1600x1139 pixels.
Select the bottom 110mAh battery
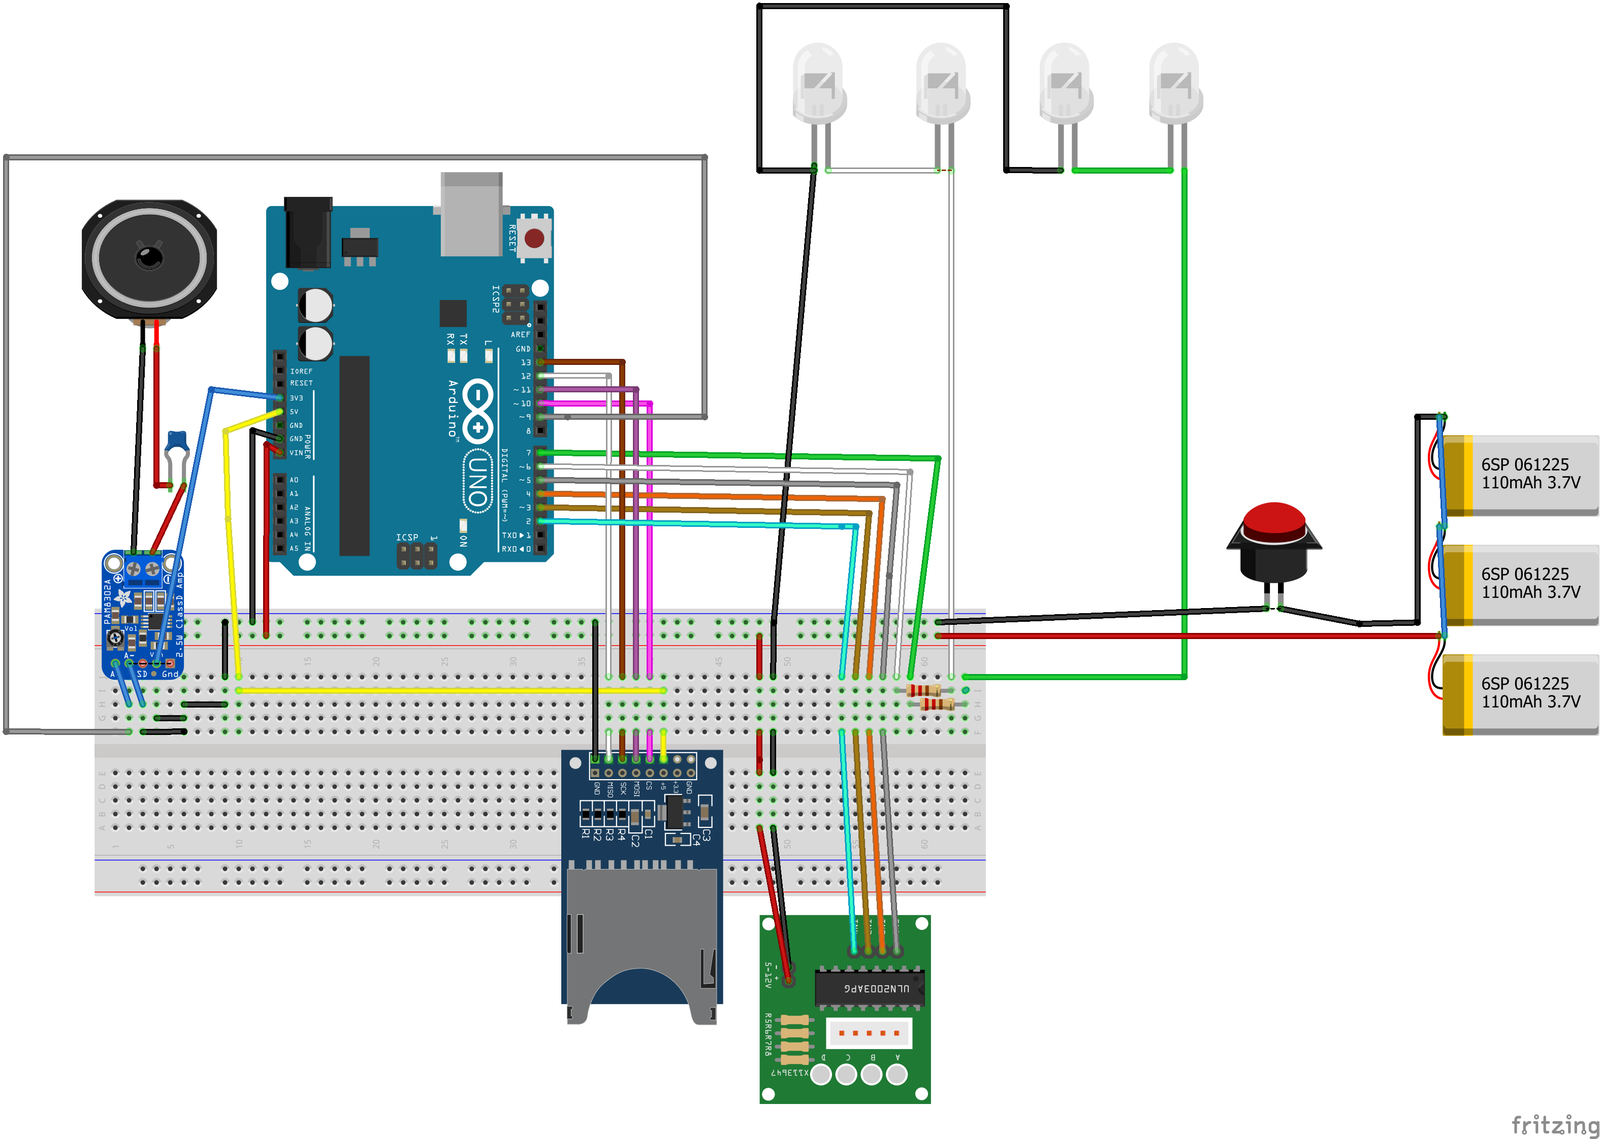pos(1521,695)
